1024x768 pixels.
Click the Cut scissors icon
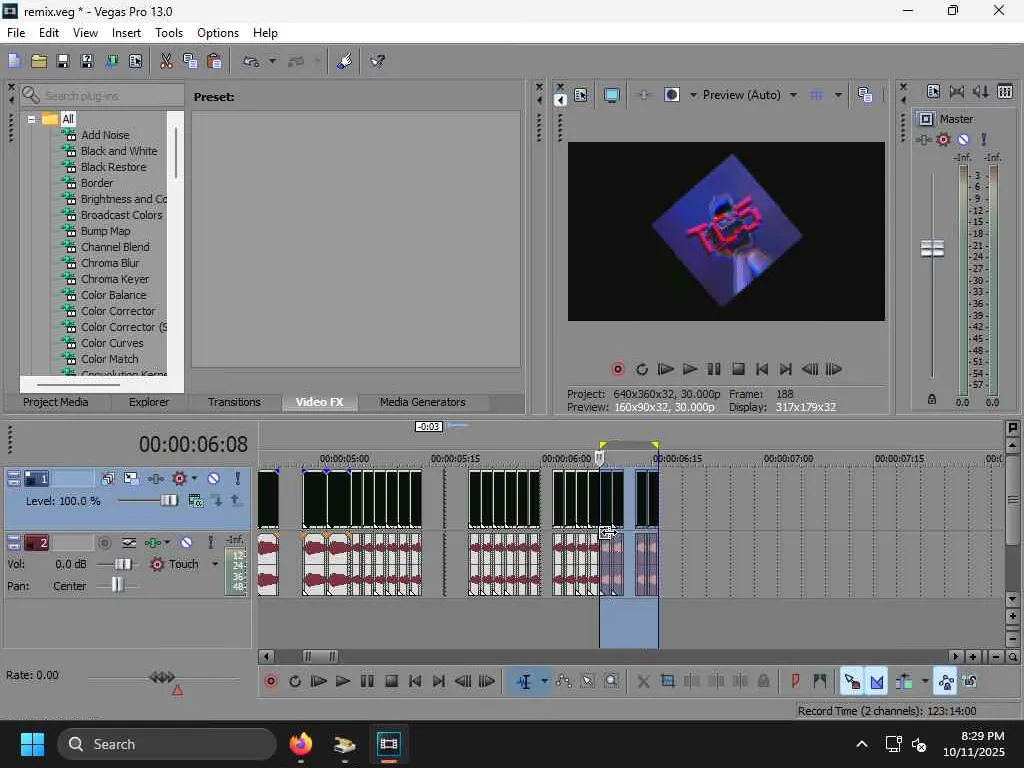click(x=166, y=61)
